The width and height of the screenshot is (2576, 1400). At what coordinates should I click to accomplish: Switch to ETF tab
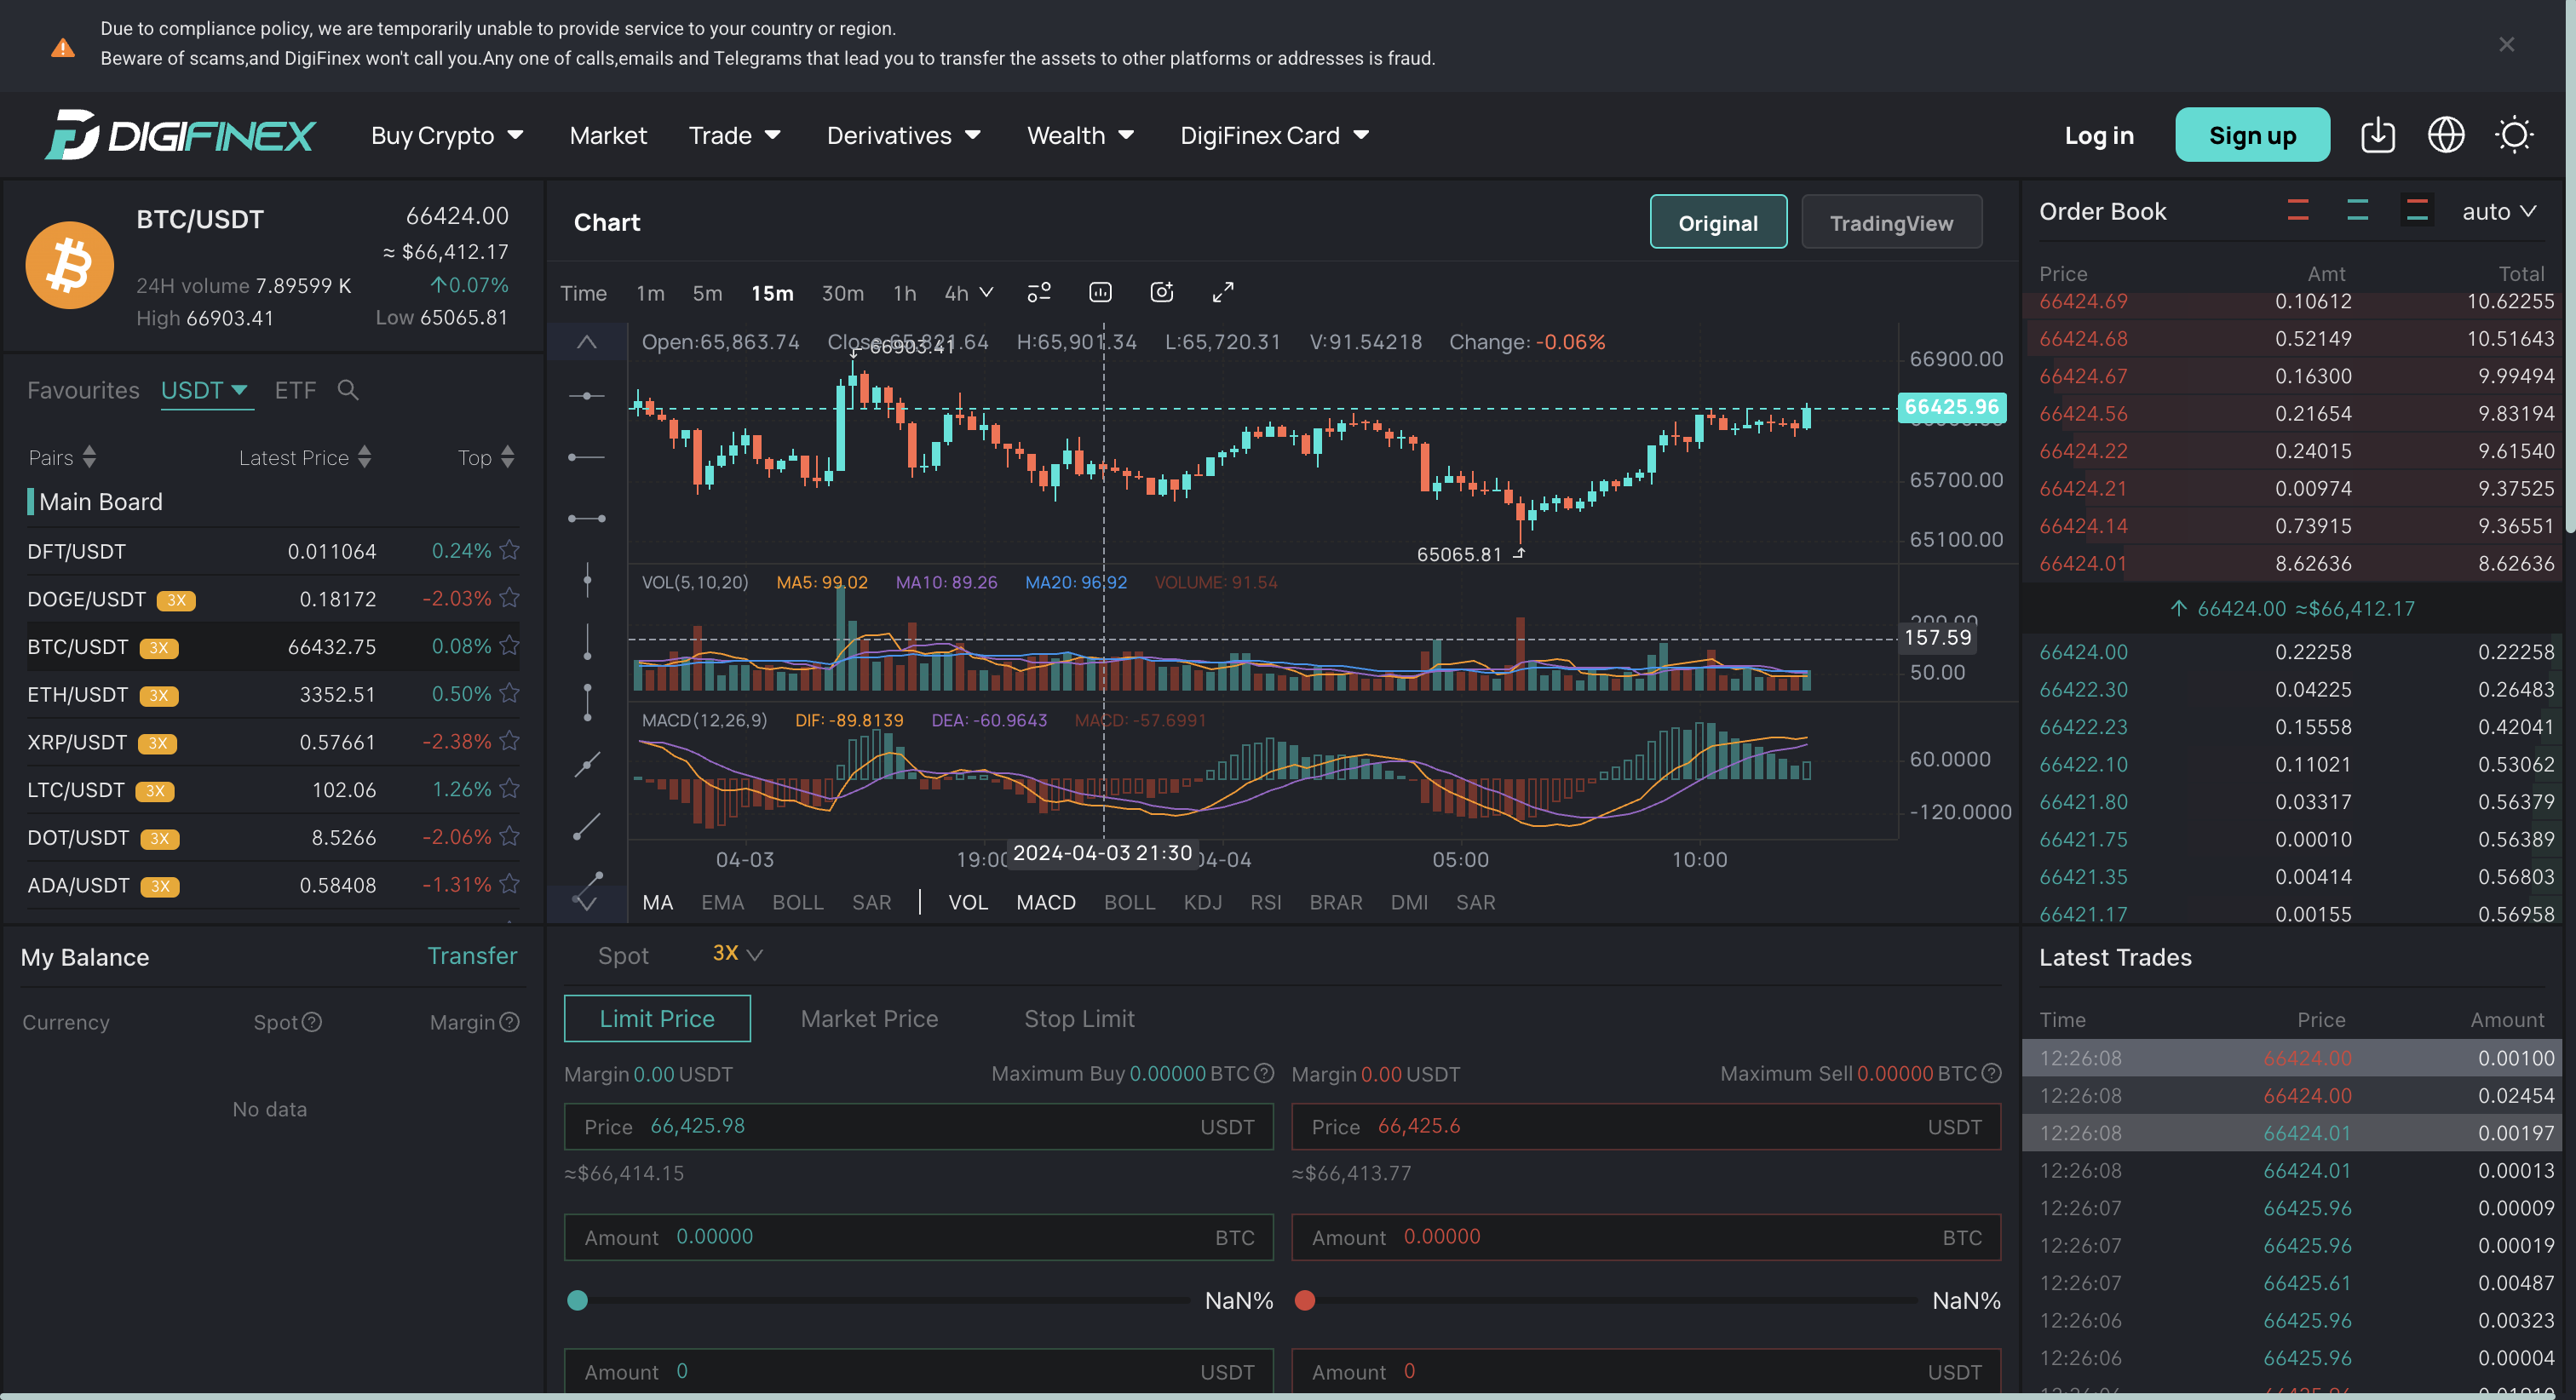click(295, 390)
